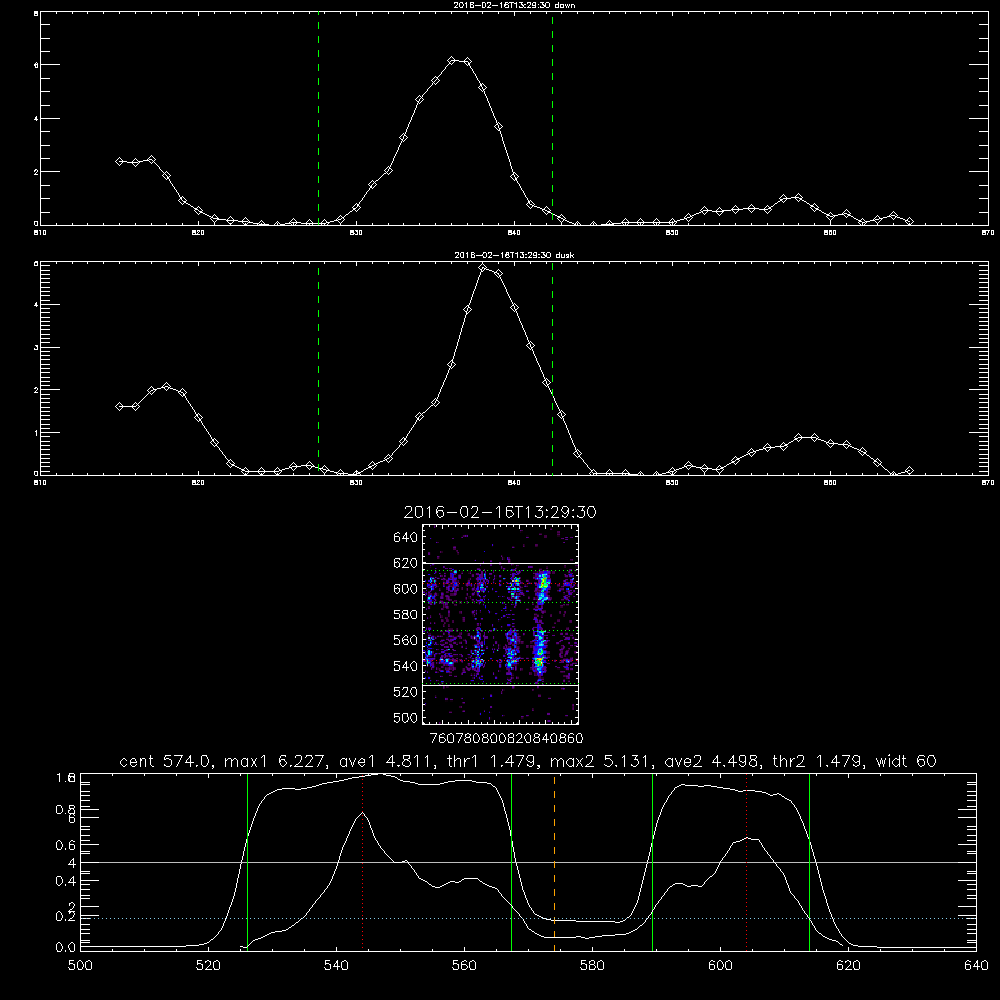
Task: Click the lower white horizontal line in the spectrogram
Action: tap(501, 686)
